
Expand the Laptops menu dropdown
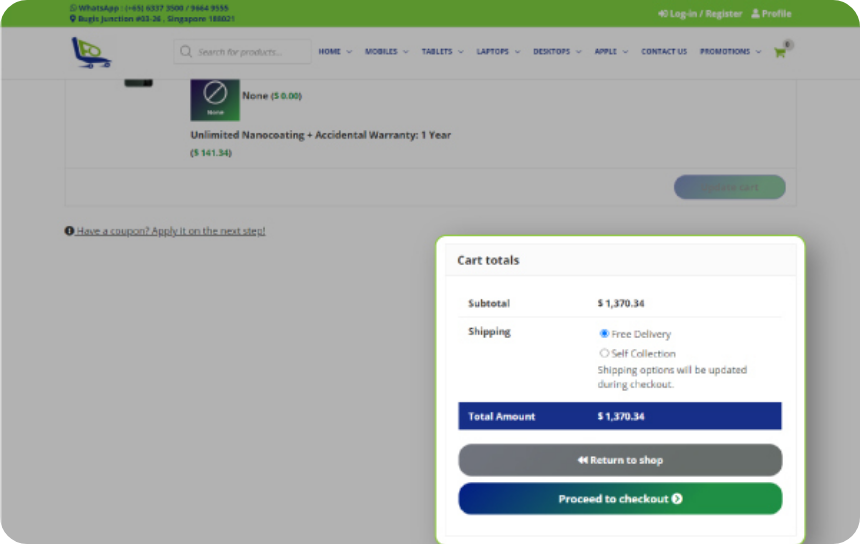tap(498, 52)
